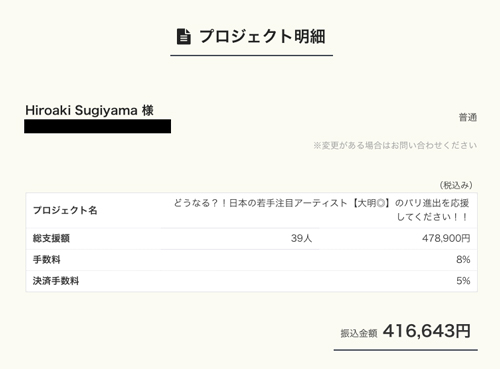Click the 5% payment fee value
Screen dimensions: 500x369
tap(463, 281)
